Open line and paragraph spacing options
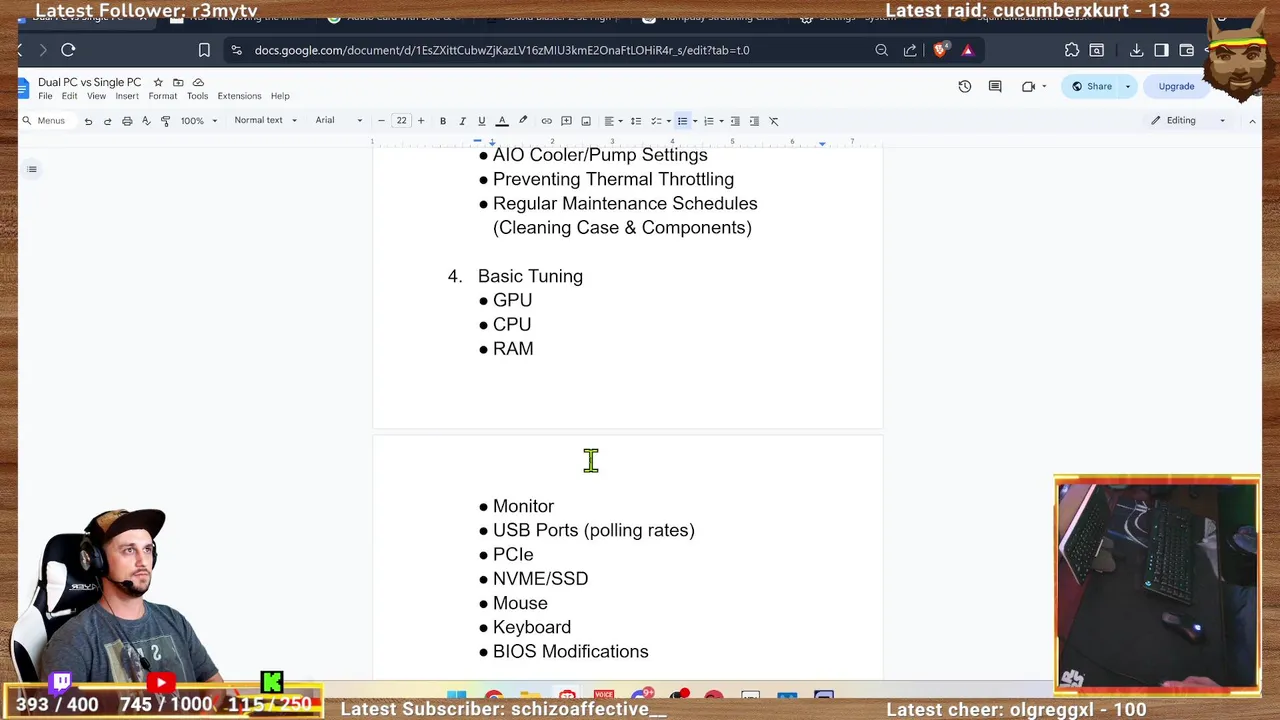The height and width of the screenshot is (720, 1280). click(x=635, y=121)
